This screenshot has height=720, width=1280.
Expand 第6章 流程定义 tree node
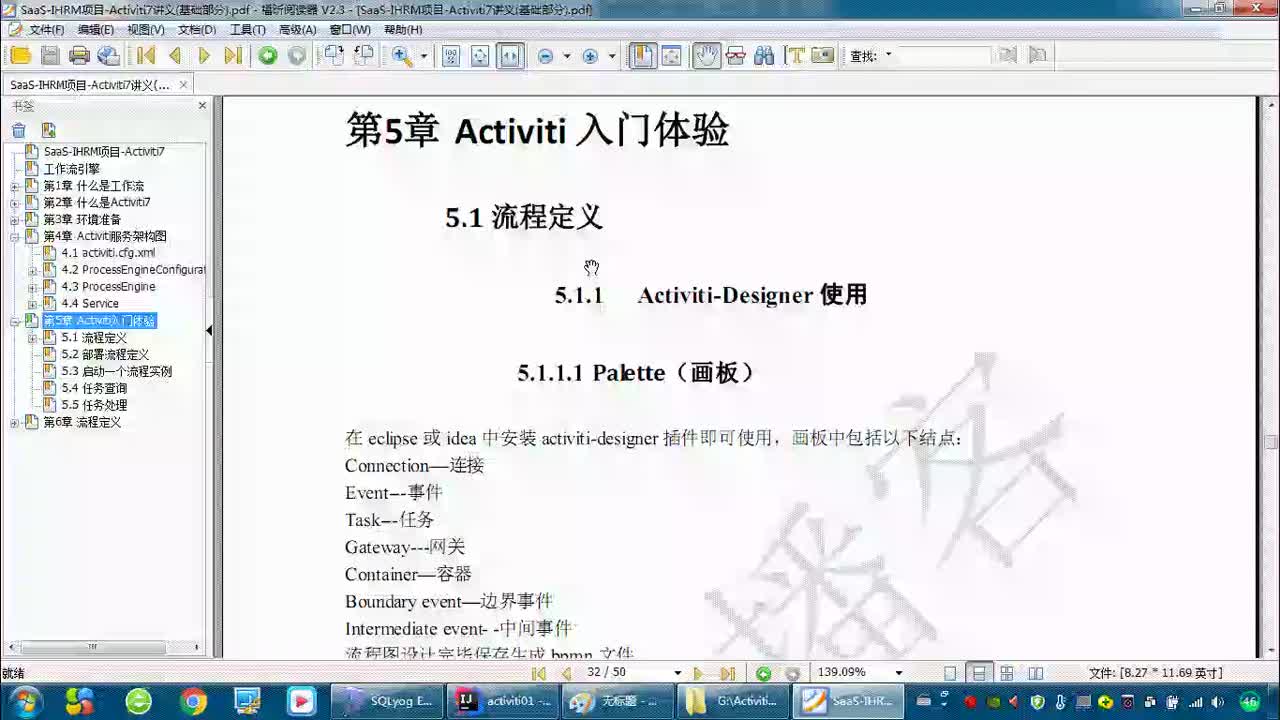[x=15, y=423]
